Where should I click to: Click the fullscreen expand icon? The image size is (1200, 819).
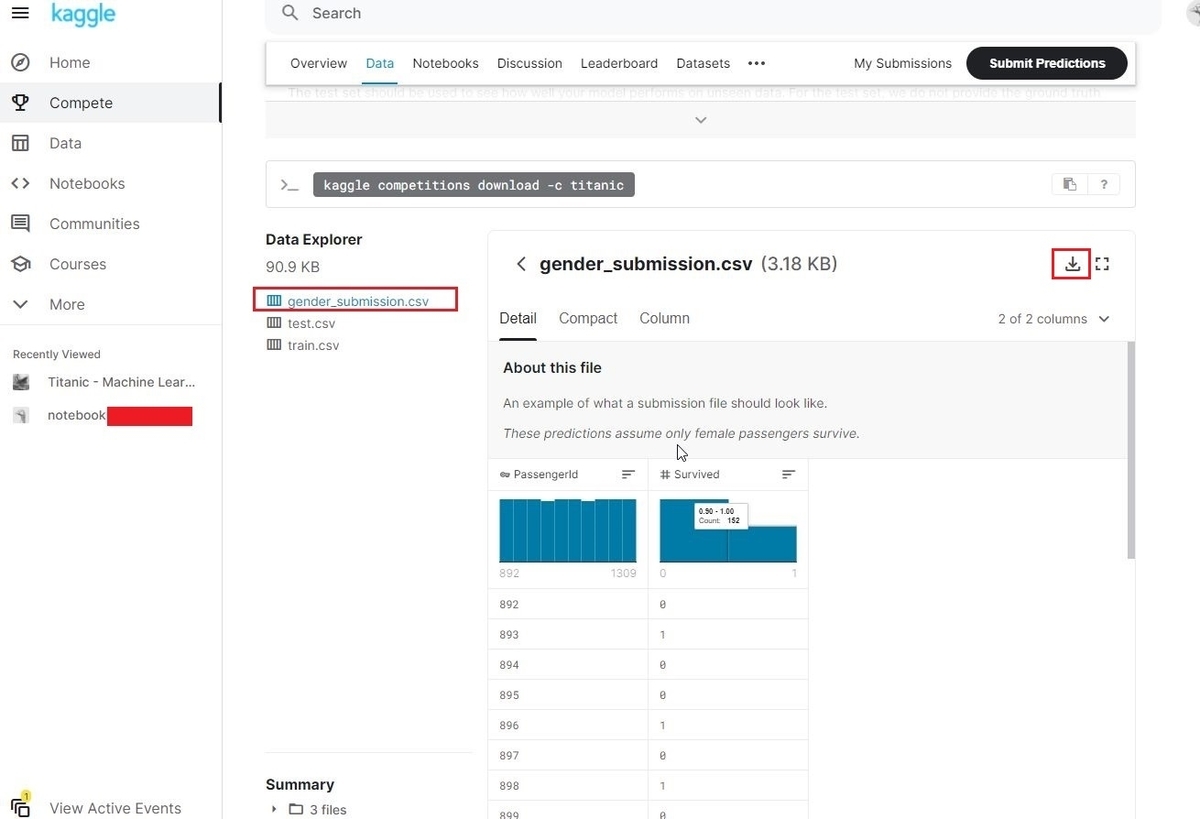pyautogui.click(x=1103, y=264)
